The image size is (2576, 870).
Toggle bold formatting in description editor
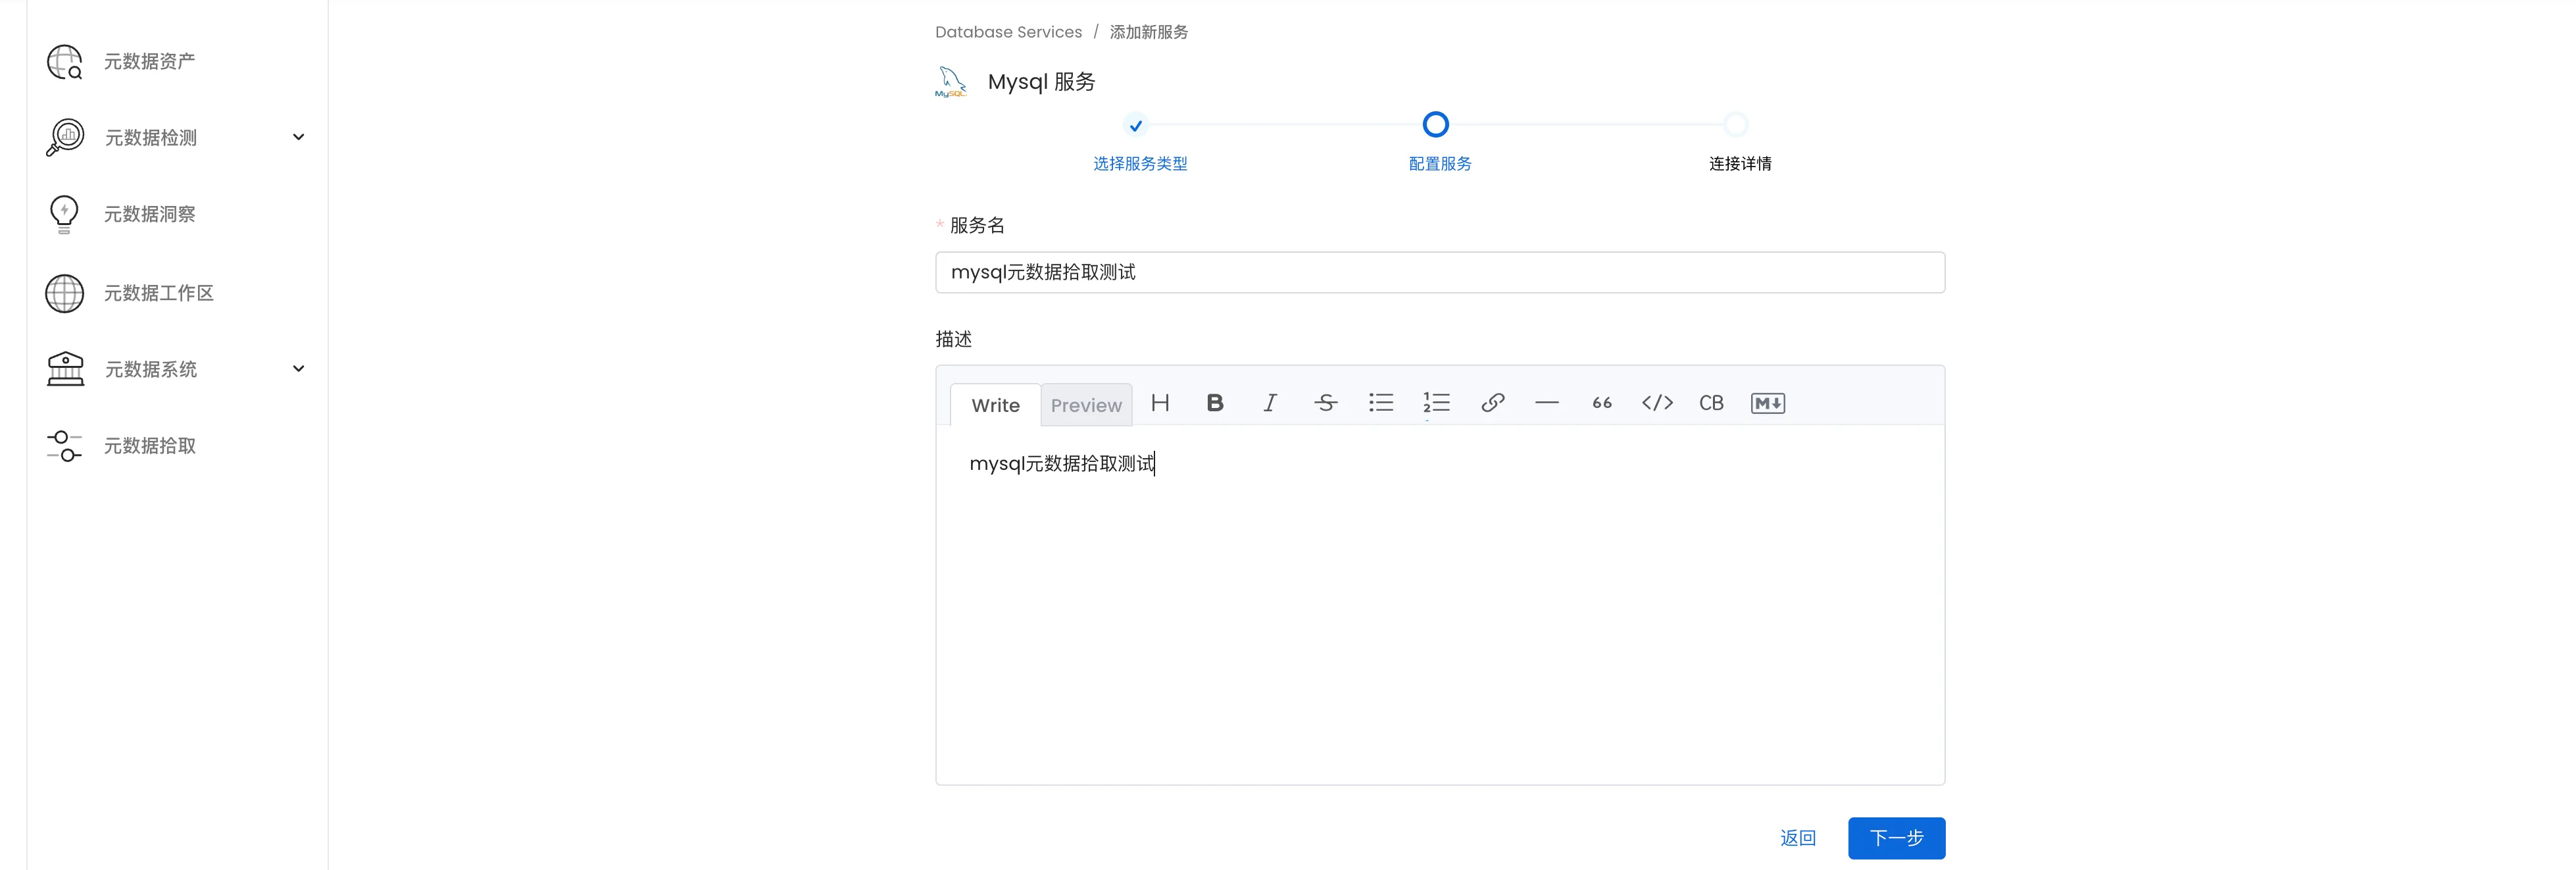[x=1215, y=403]
